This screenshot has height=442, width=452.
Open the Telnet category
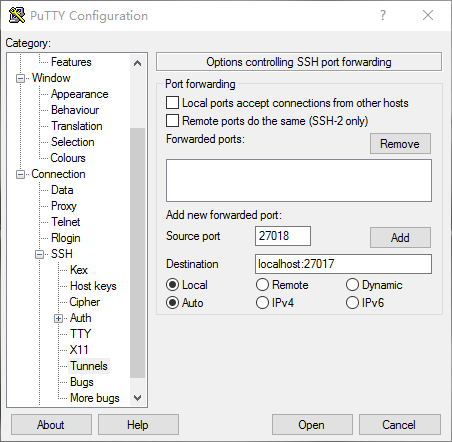coord(65,222)
